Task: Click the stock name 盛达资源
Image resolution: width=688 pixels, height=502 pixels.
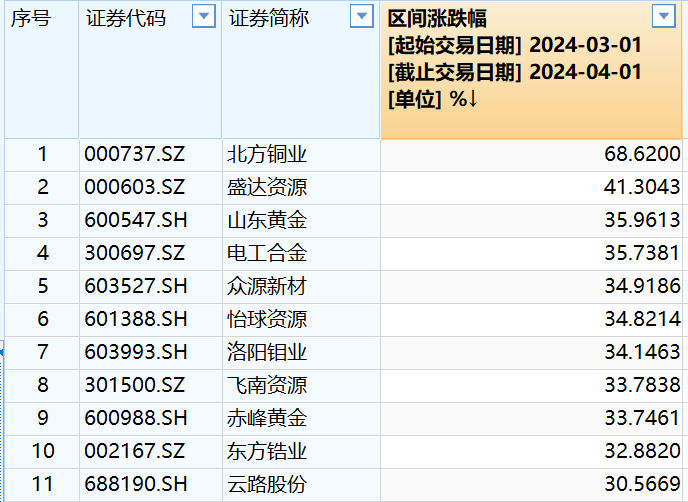Action: (x=267, y=187)
